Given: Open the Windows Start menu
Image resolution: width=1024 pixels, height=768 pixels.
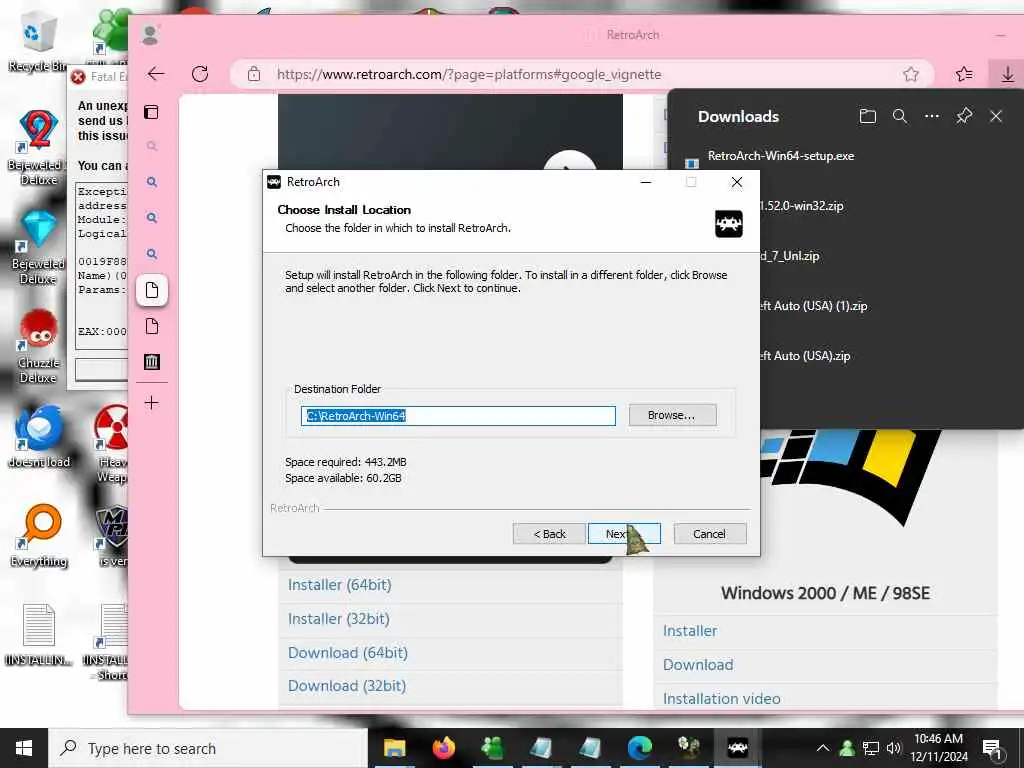Looking at the screenshot, I should click(x=24, y=748).
